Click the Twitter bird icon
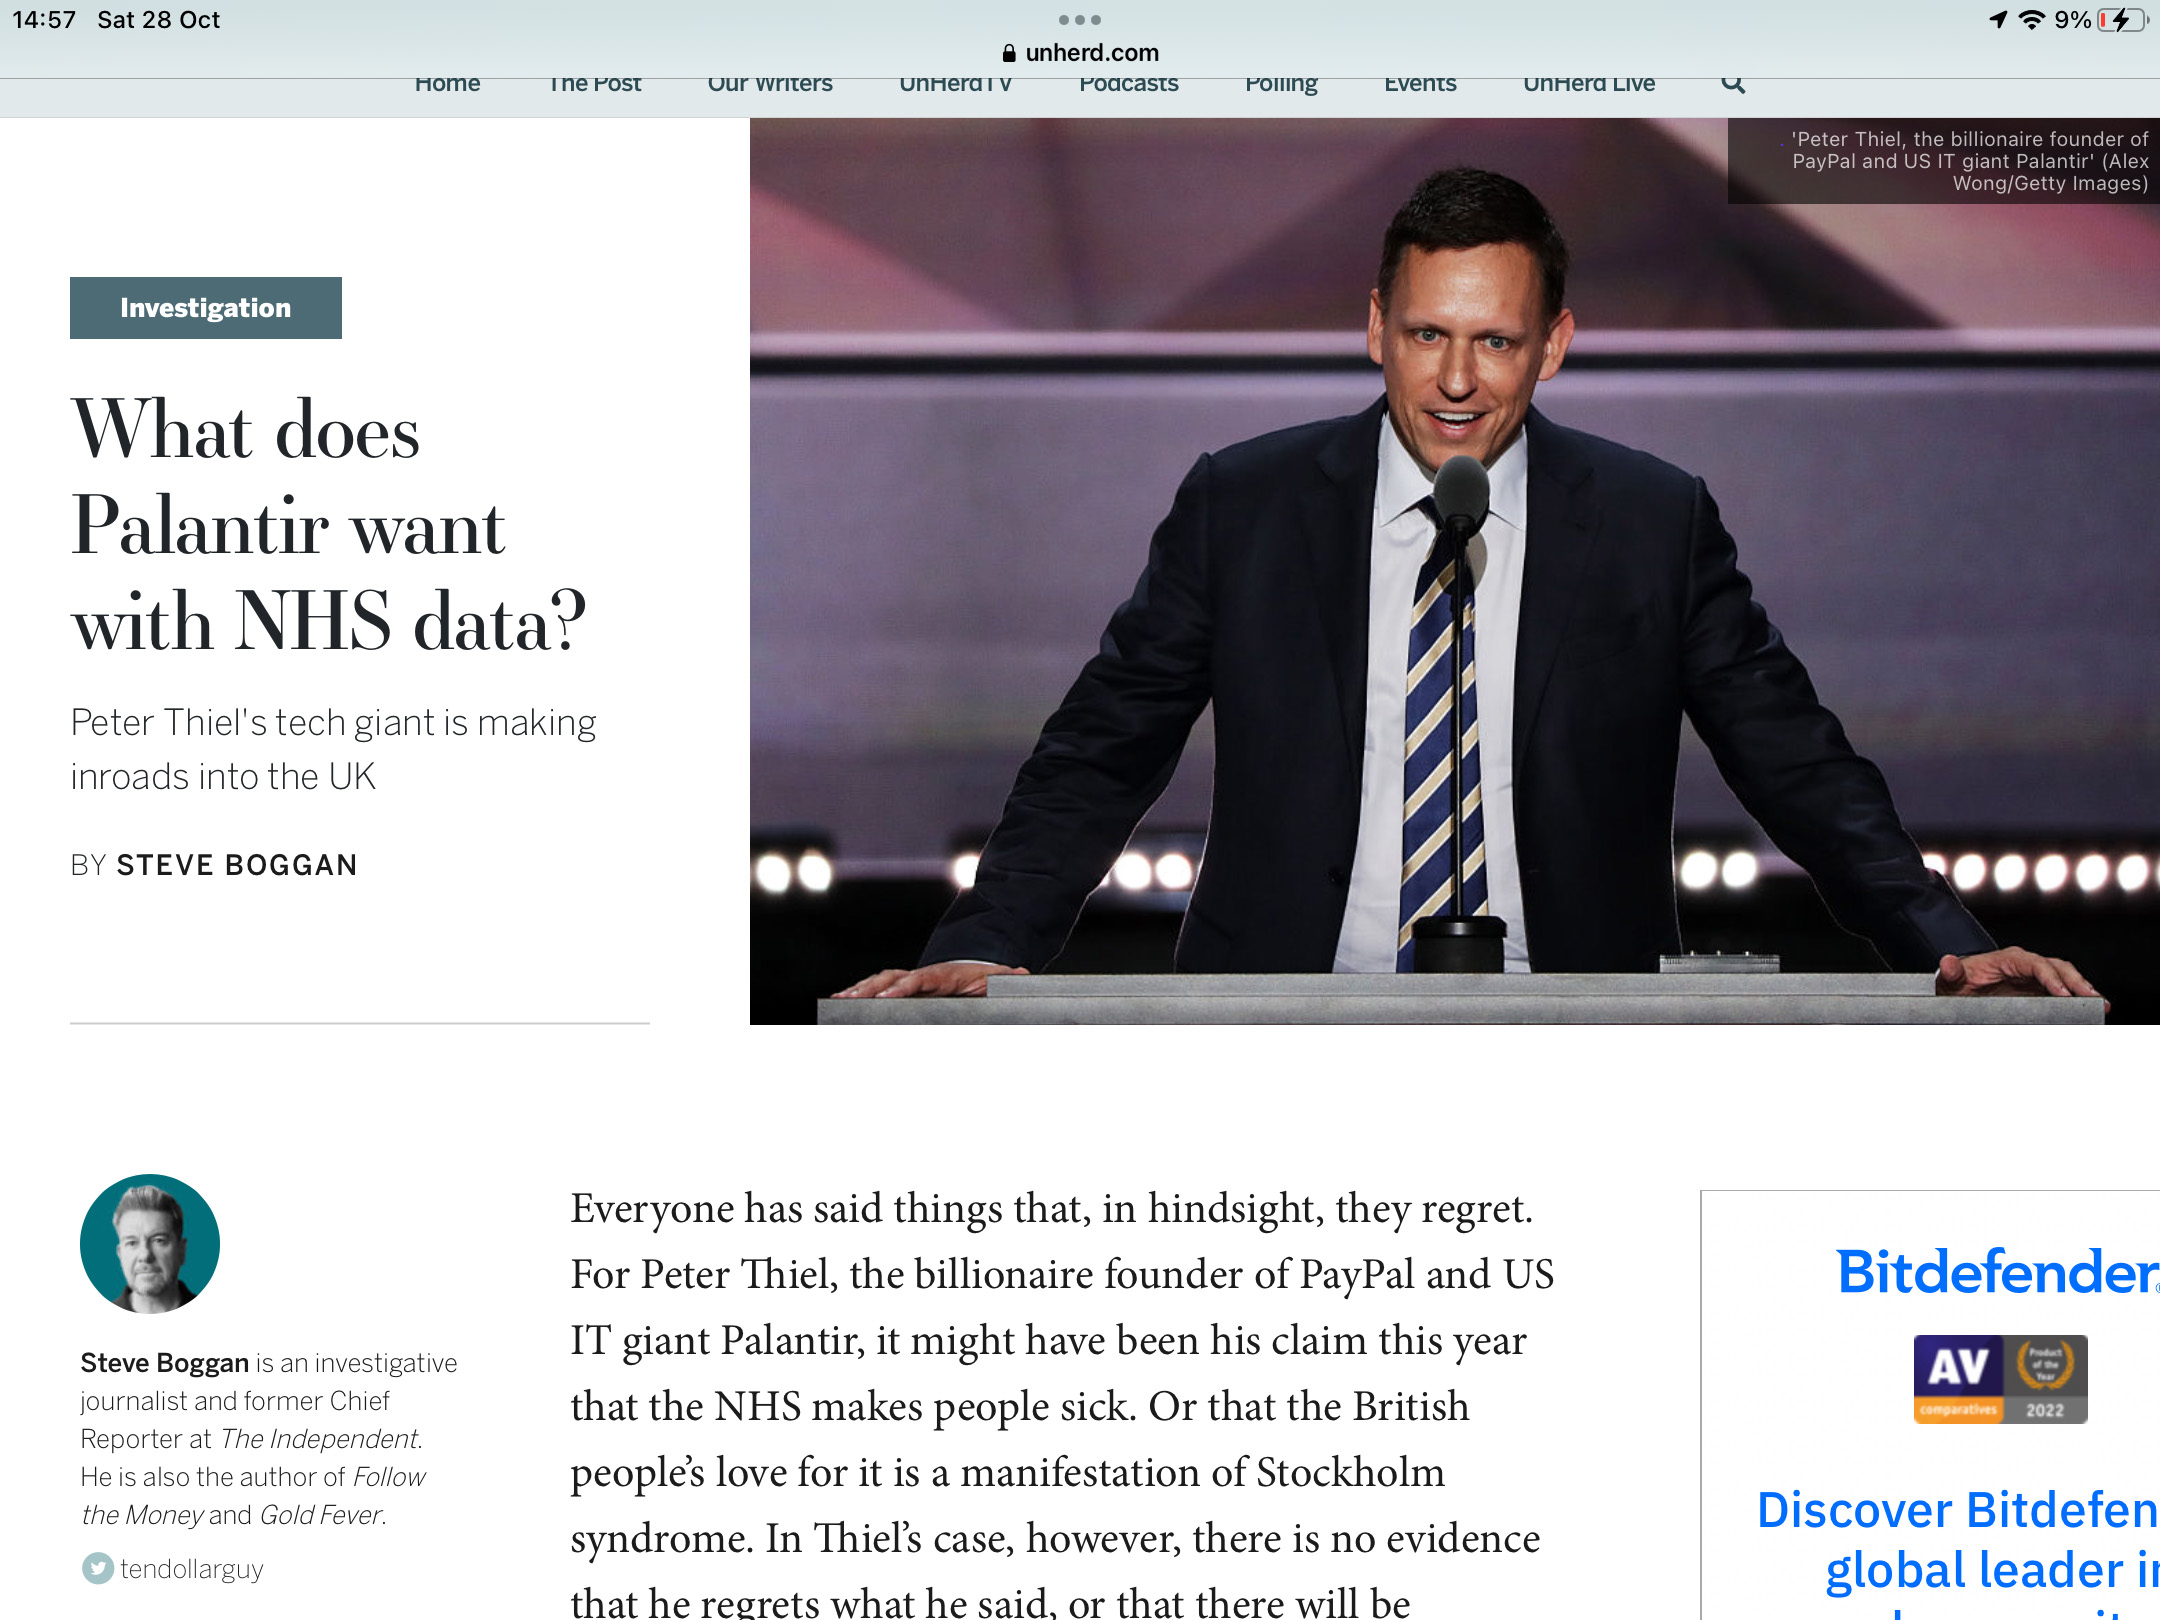 (97, 1568)
